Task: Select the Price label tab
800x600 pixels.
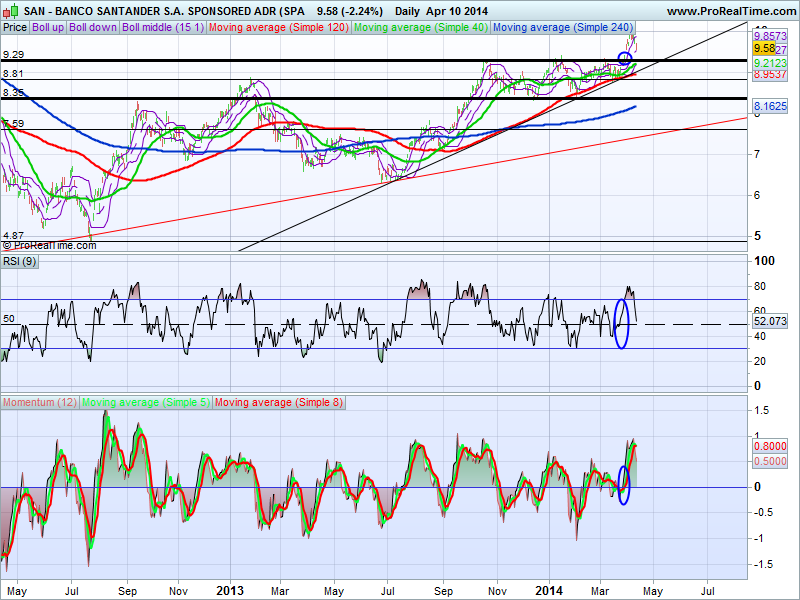Action: [x=15, y=28]
